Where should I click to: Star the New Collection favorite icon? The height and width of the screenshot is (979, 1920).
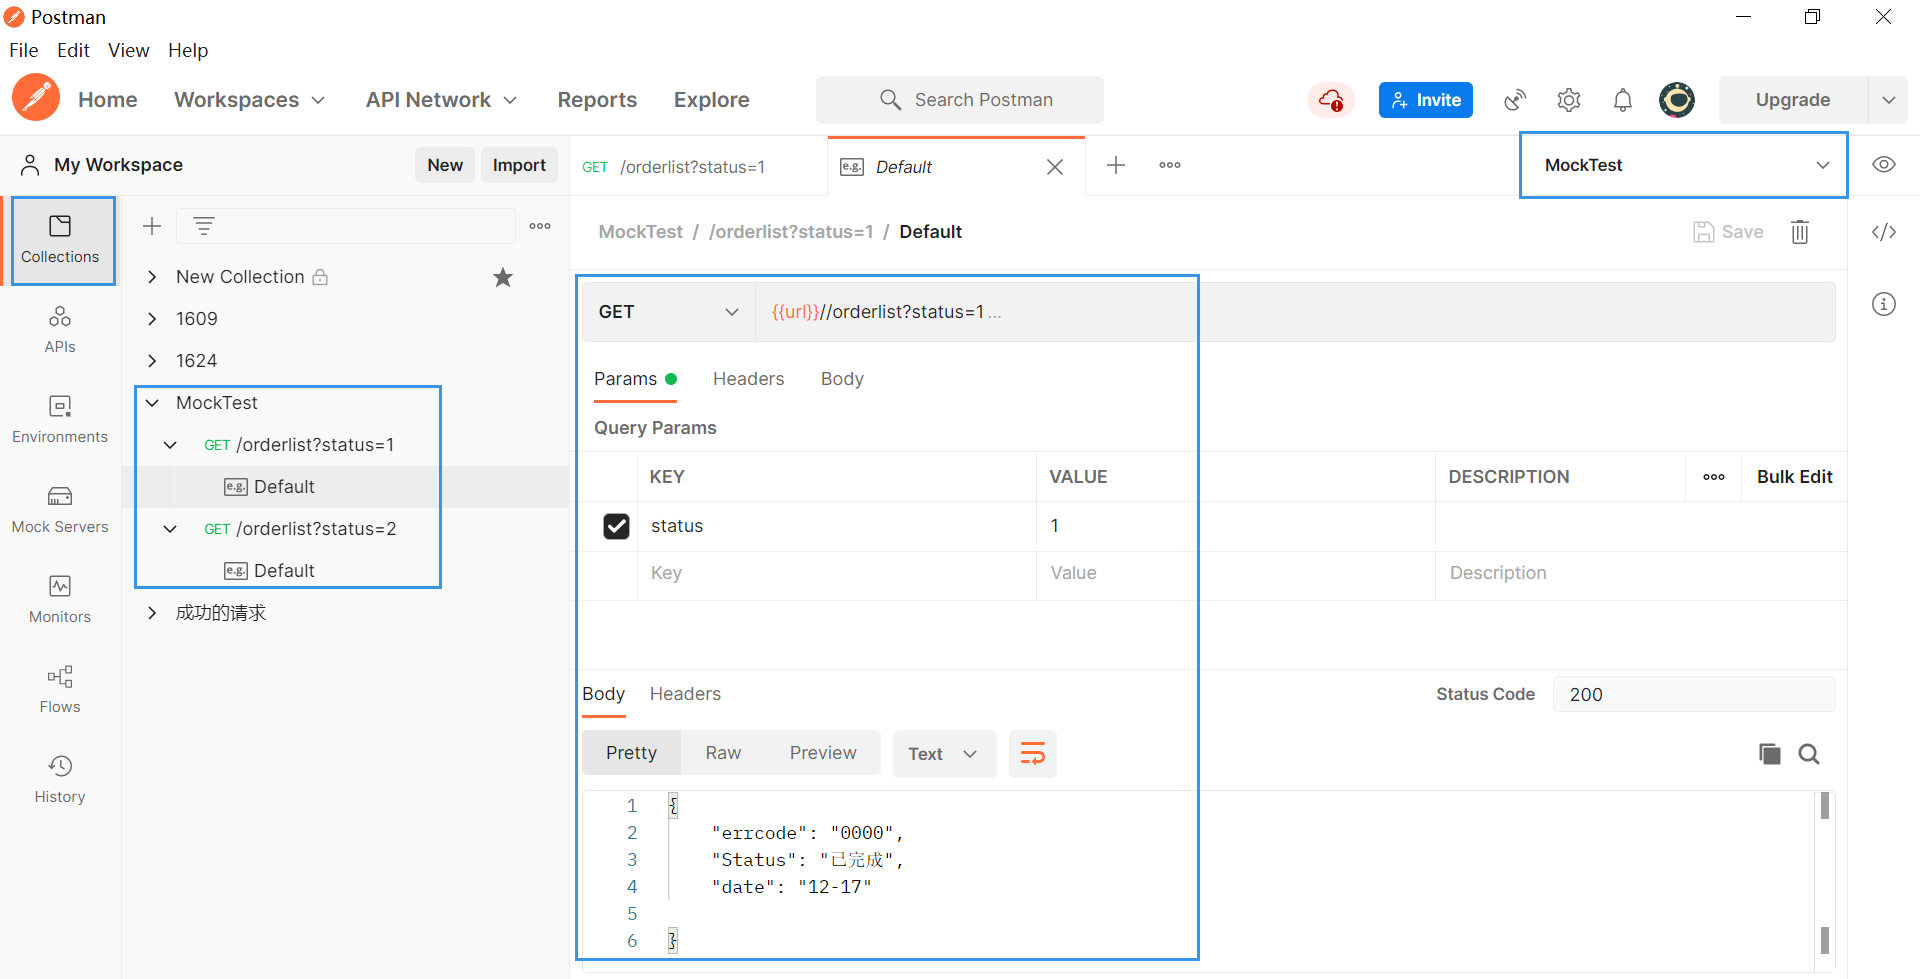click(x=503, y=277)
